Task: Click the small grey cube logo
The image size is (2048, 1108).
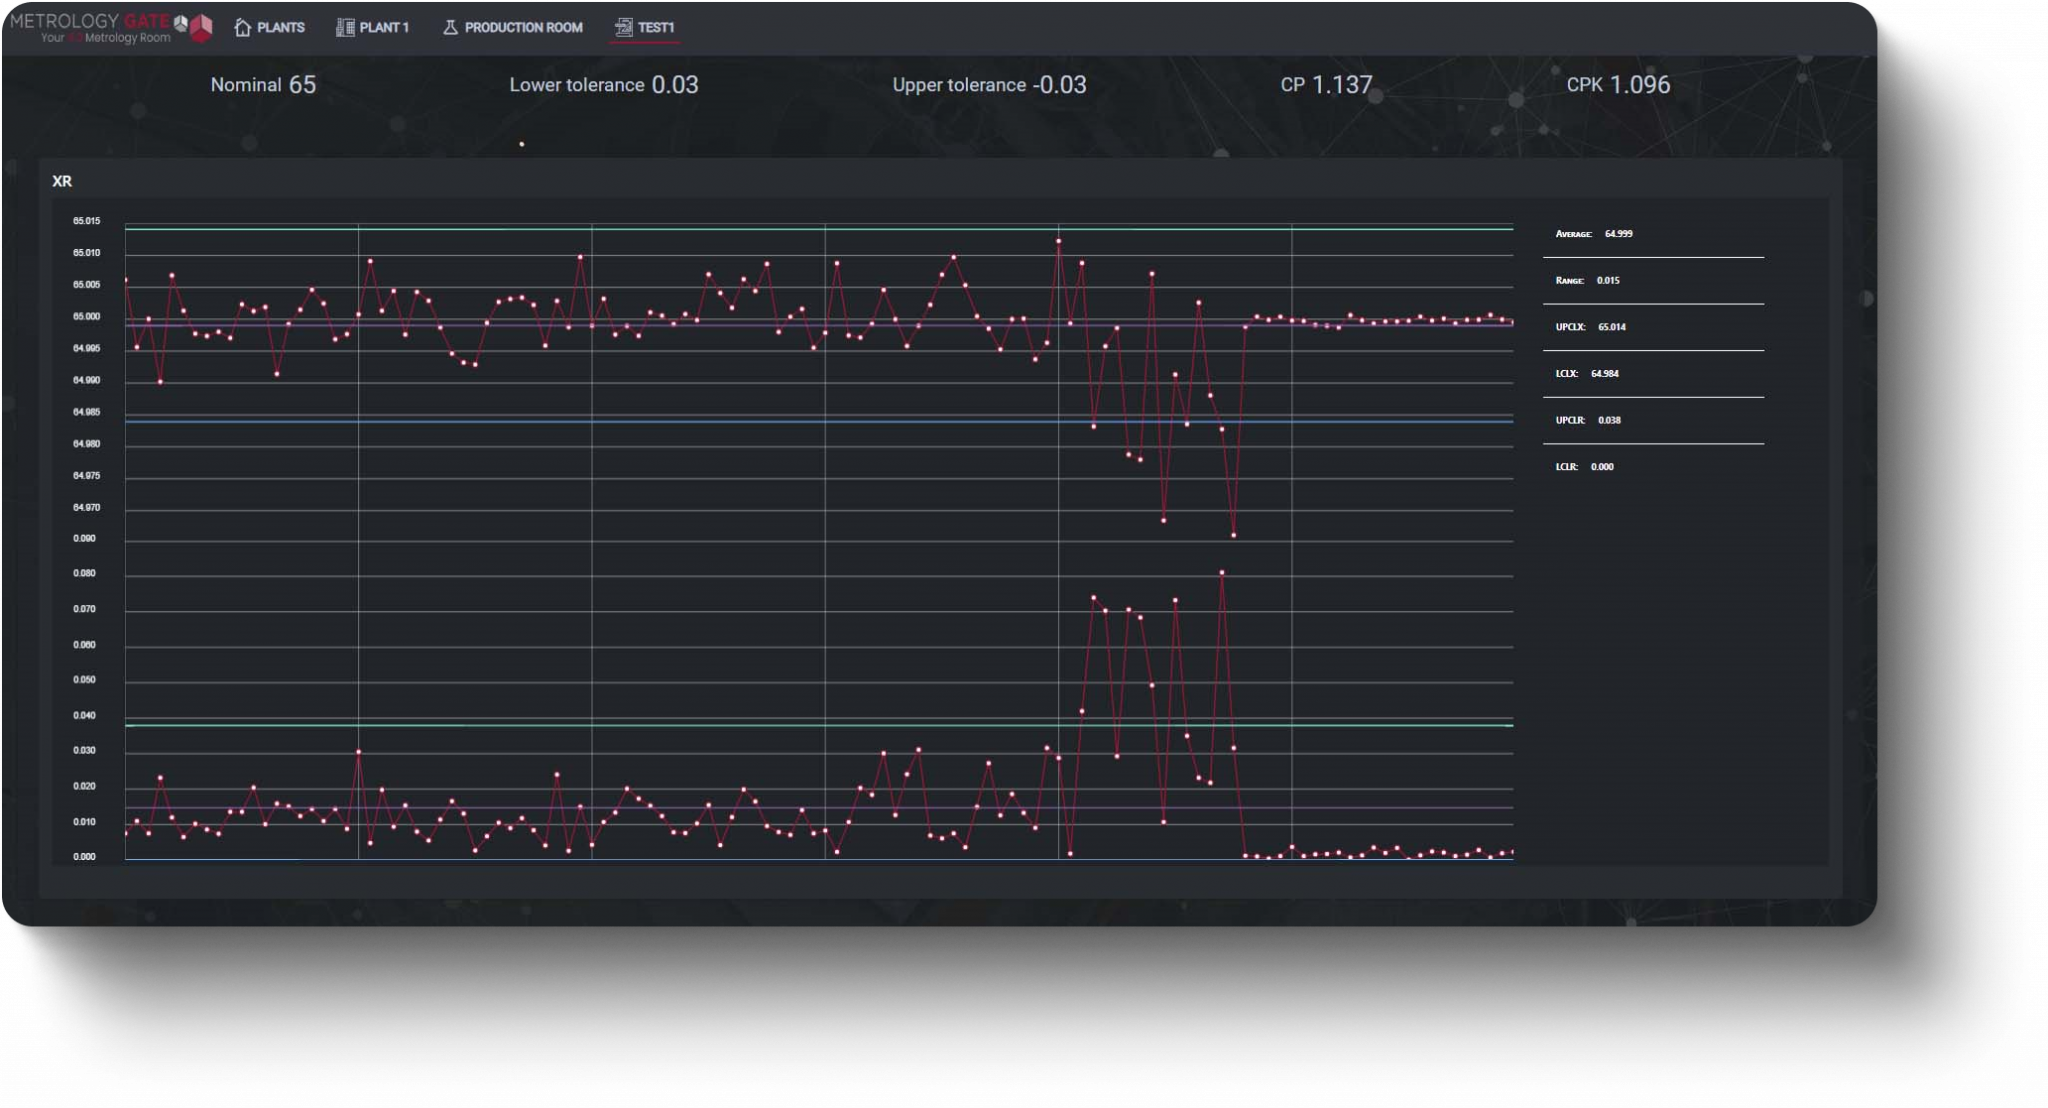Action: coord(181,22)
